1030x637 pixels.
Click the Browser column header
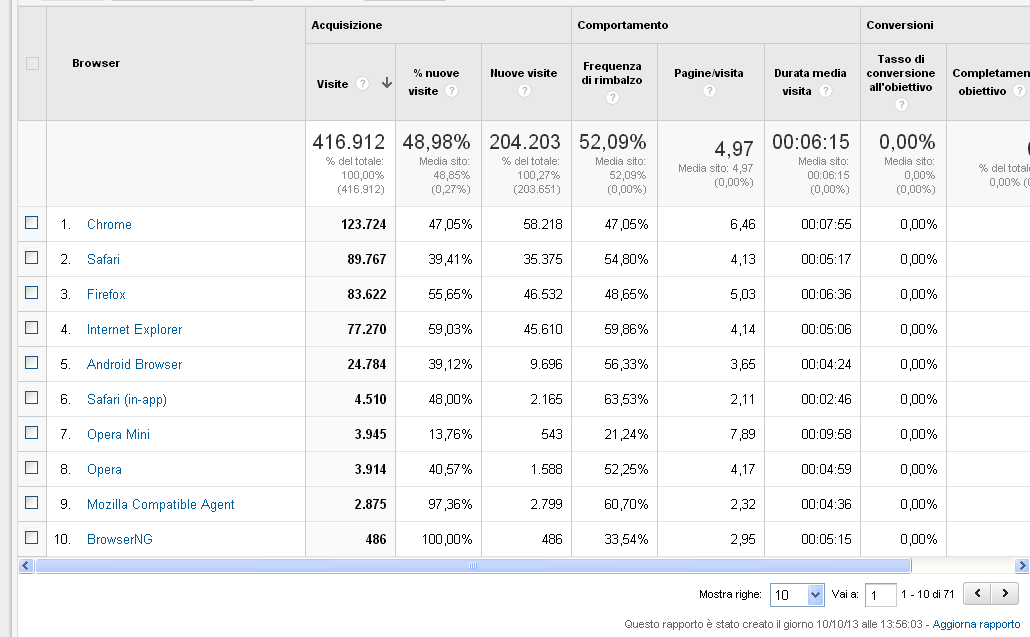96,63
